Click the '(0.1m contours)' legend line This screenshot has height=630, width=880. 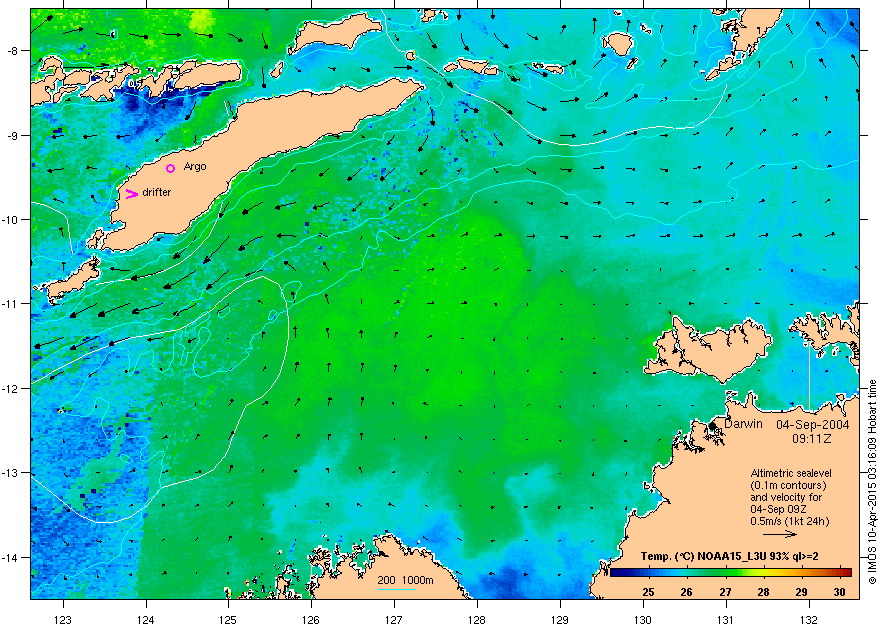[789, 485]
